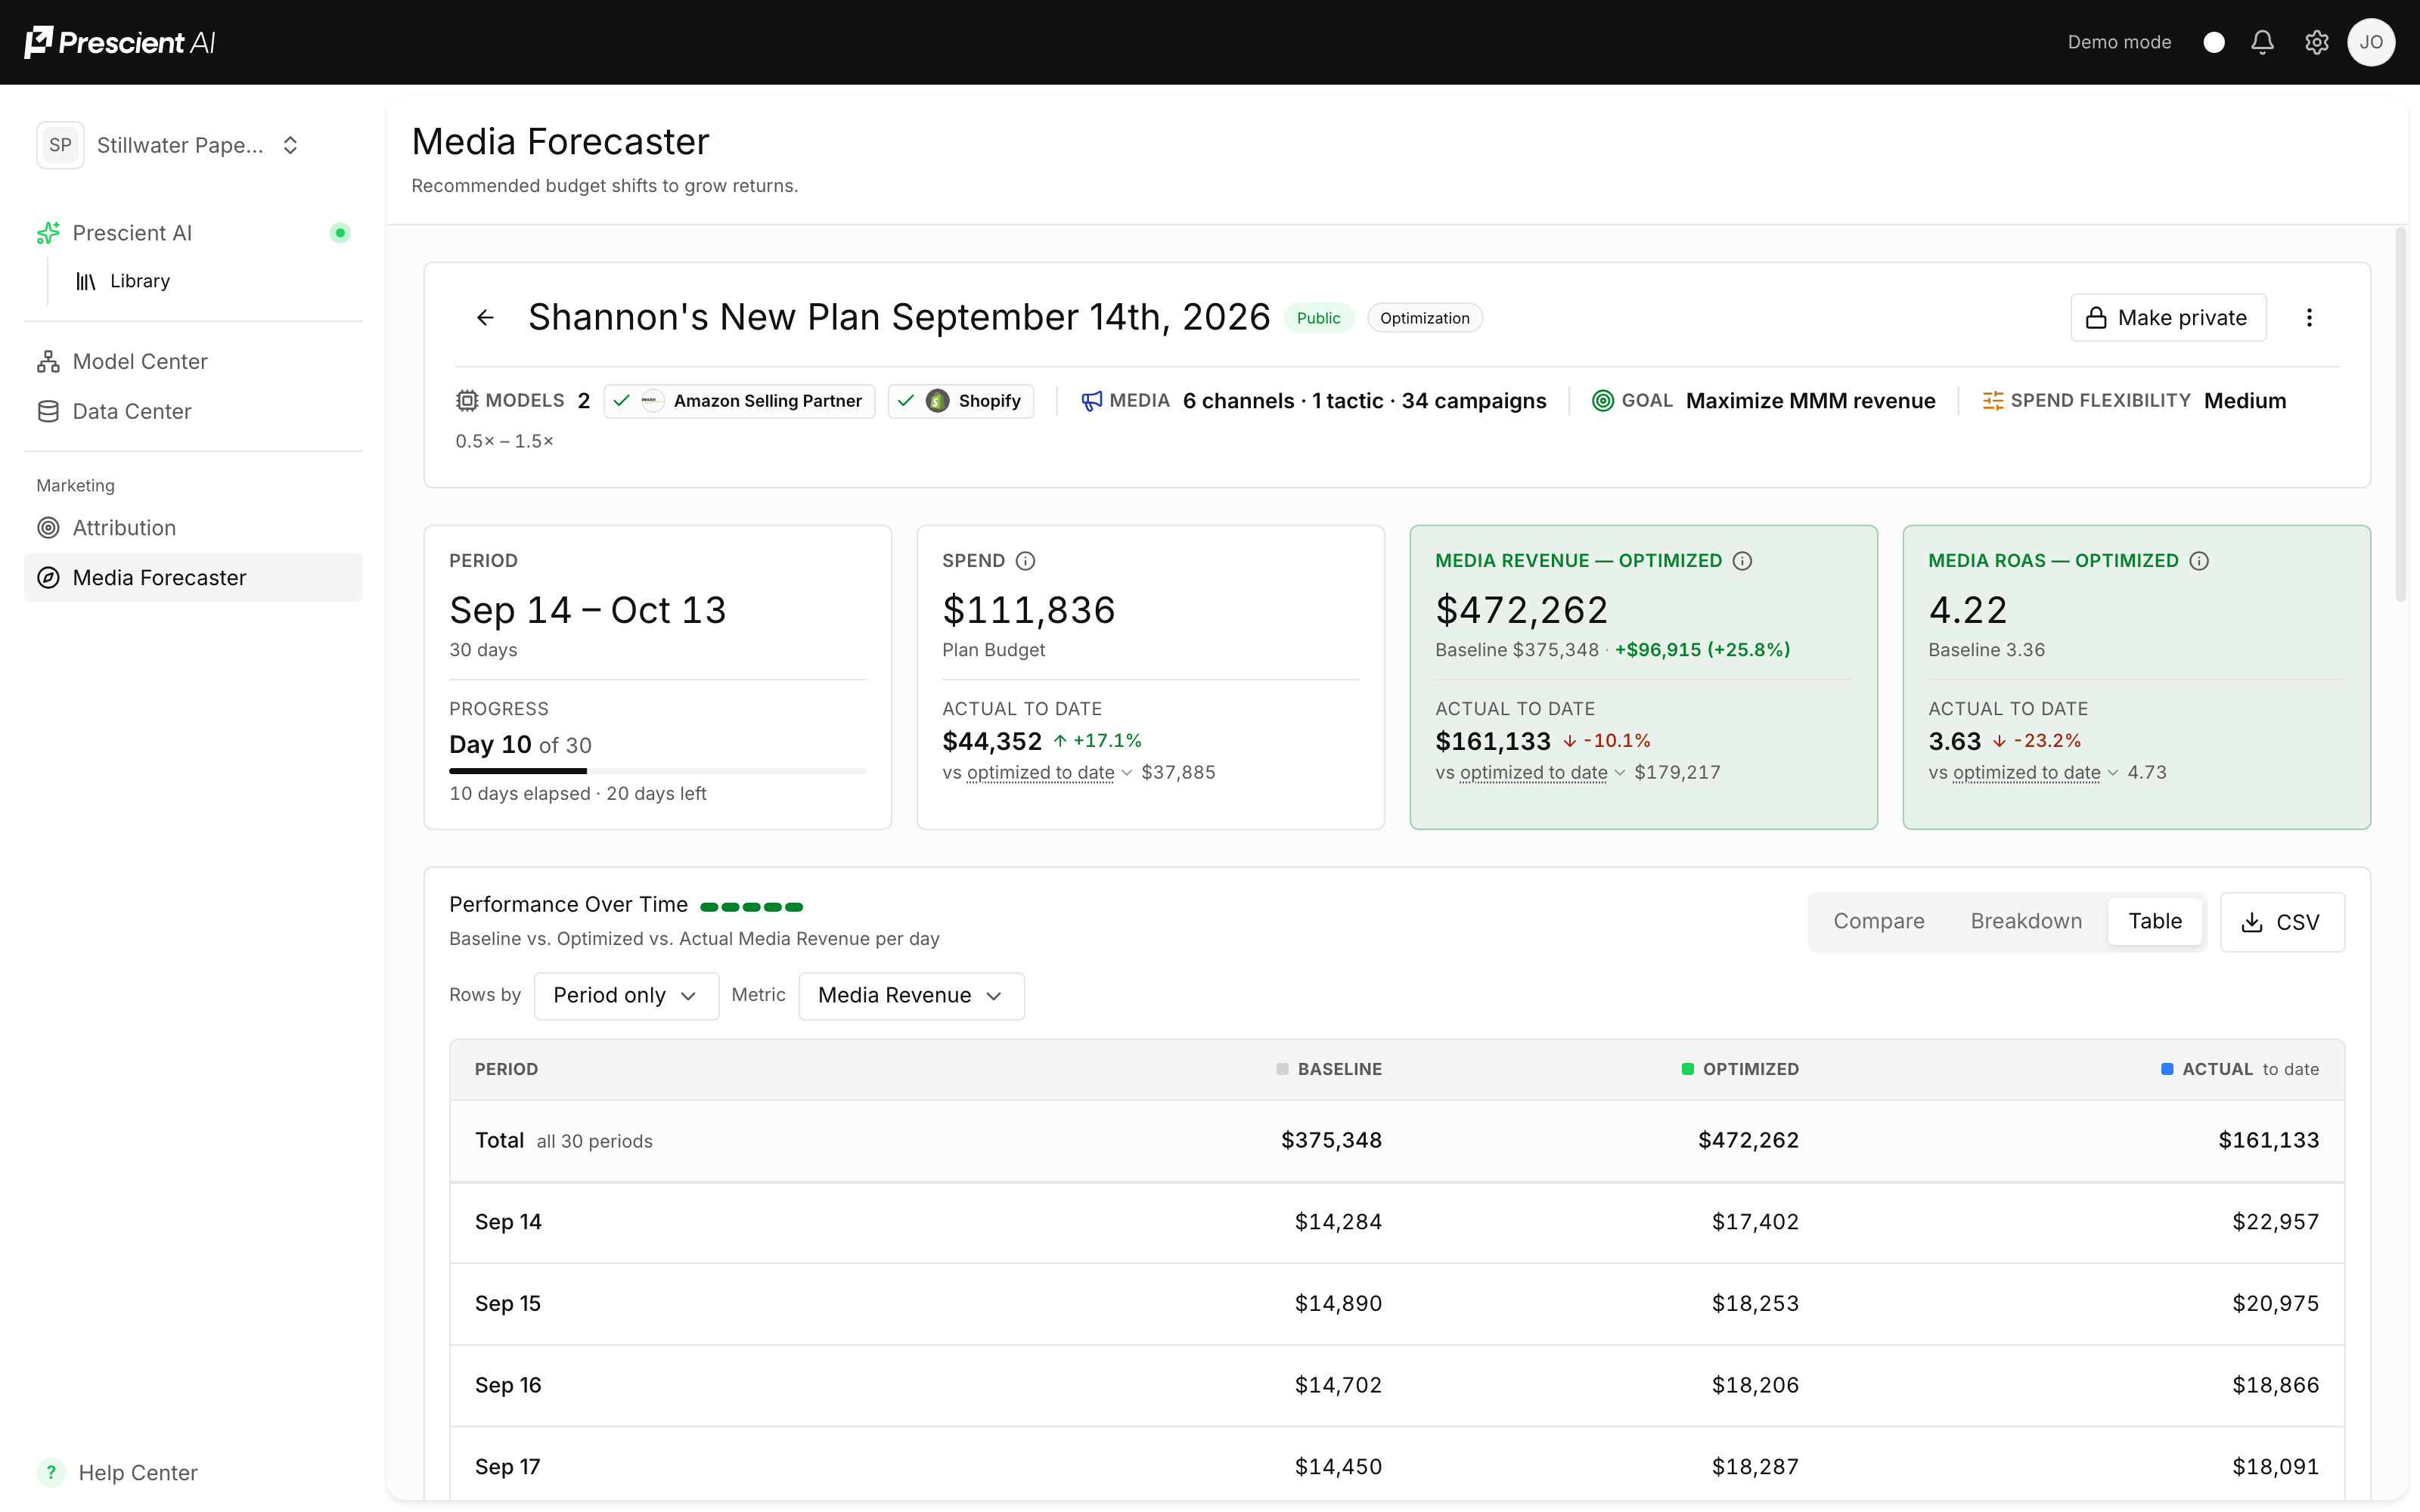Click the Prescient AI logo
Viewport: 2420px width, 1512px height.
pos(120,42)
